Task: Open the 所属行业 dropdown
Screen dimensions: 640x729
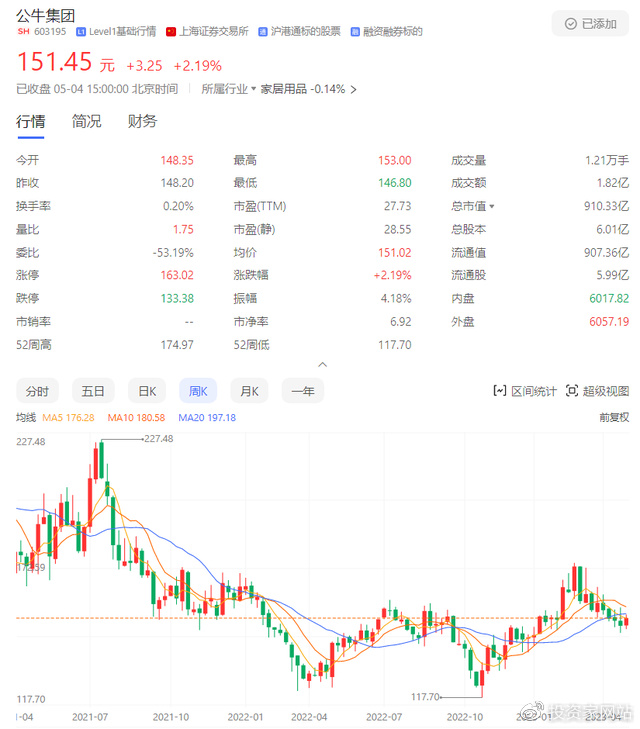Action: (x=229, y=89)
